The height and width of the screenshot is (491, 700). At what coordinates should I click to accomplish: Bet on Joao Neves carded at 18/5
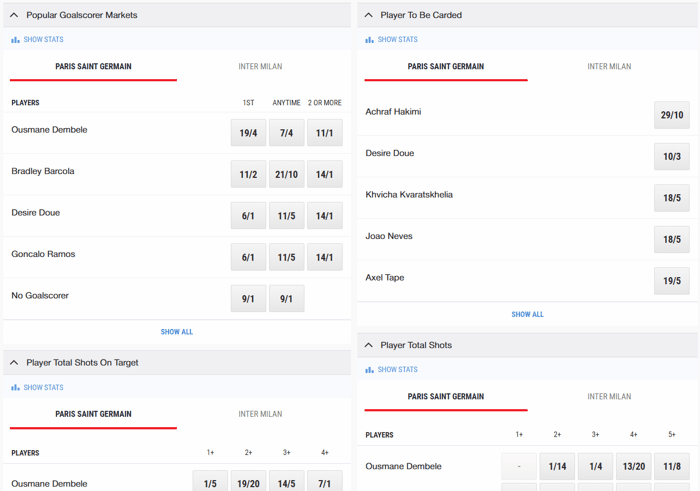(672, 240)
